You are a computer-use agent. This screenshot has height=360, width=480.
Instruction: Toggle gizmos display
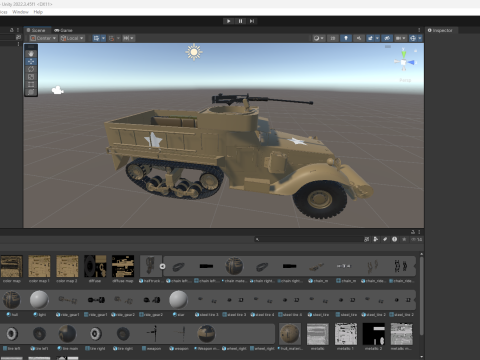(x=413, y=38)
